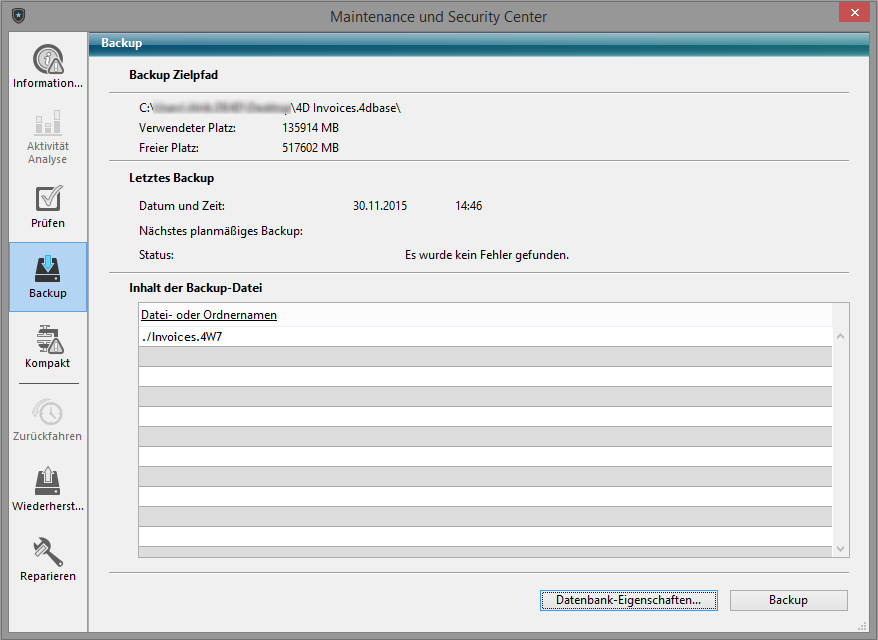Click the Datenbank-Eigenschaften button
The height and width of the screenshot is (640, 878).
(629, 600)
